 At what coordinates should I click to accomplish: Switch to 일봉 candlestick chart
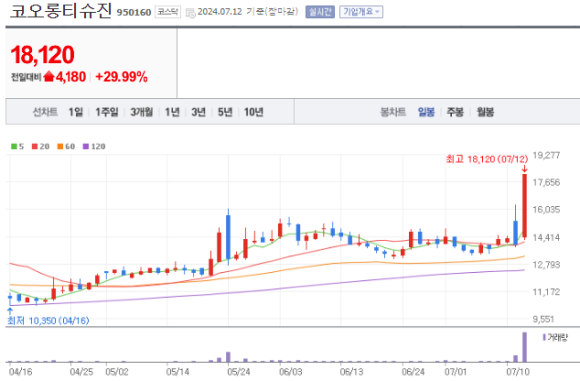click(426, 112)
